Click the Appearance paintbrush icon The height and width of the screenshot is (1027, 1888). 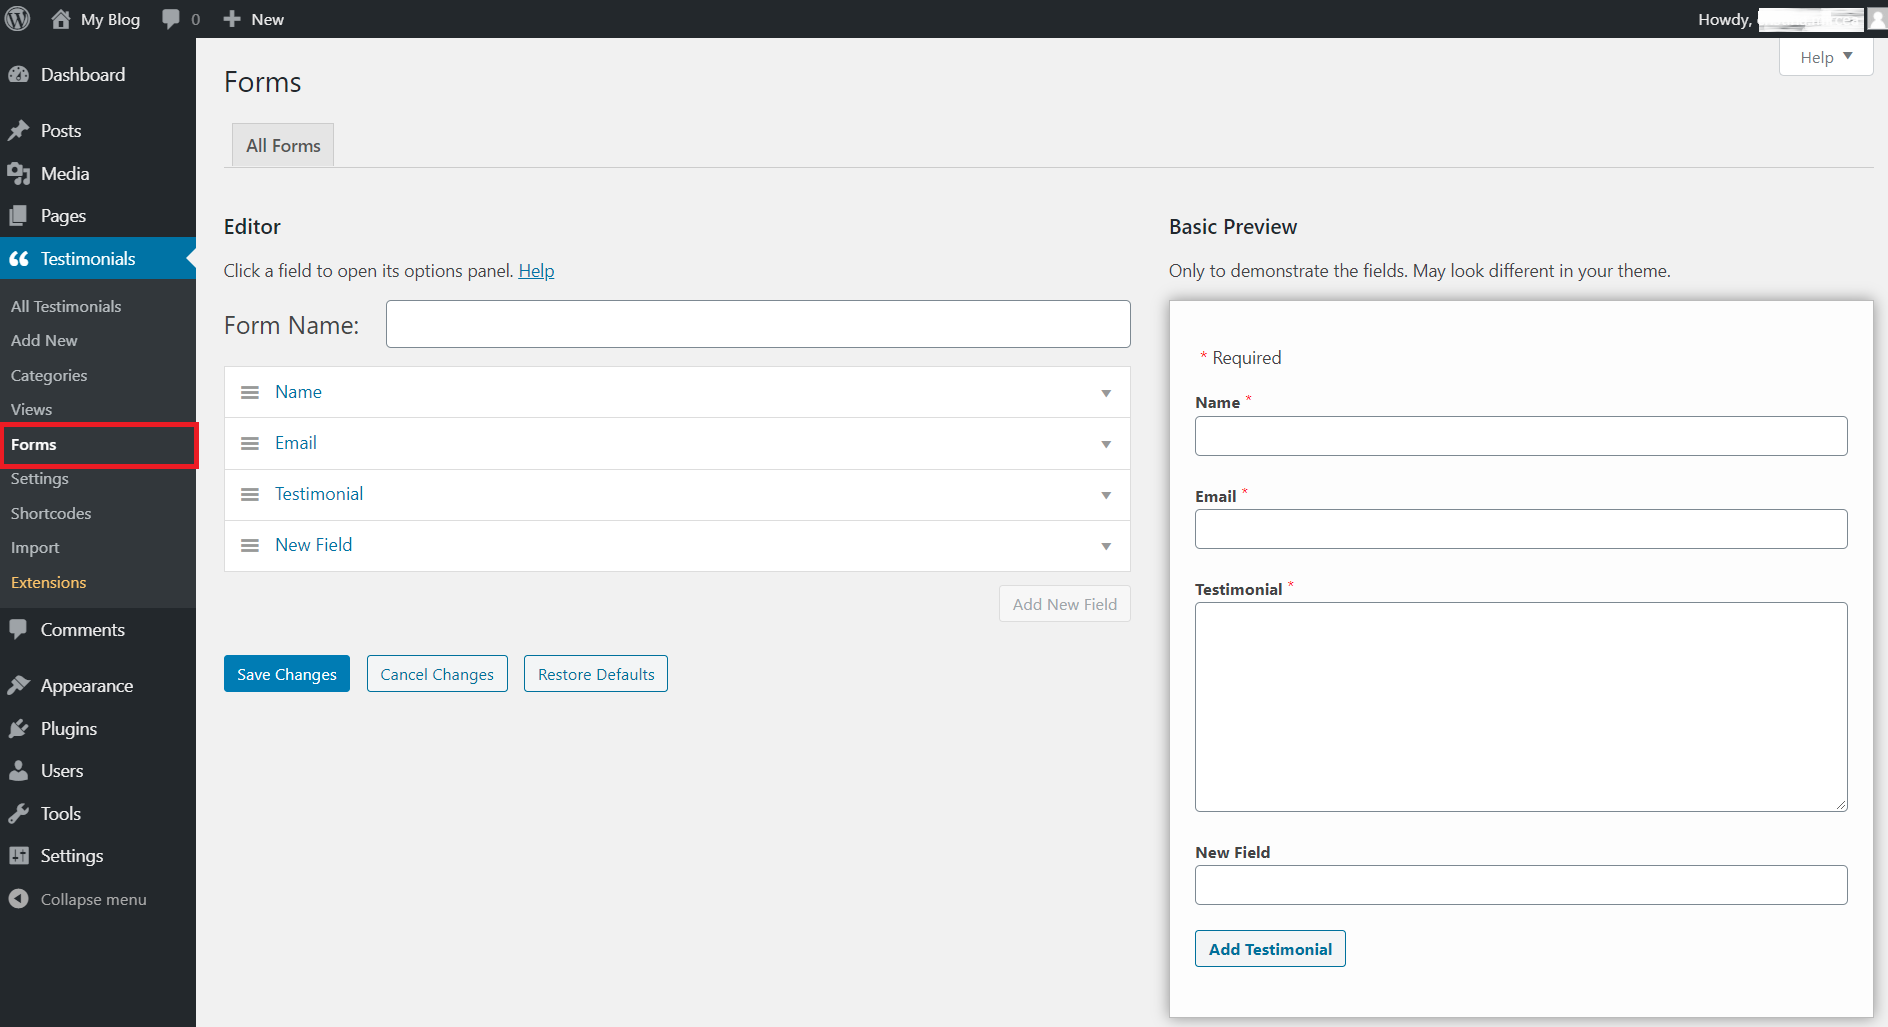[x=20, y=685]
